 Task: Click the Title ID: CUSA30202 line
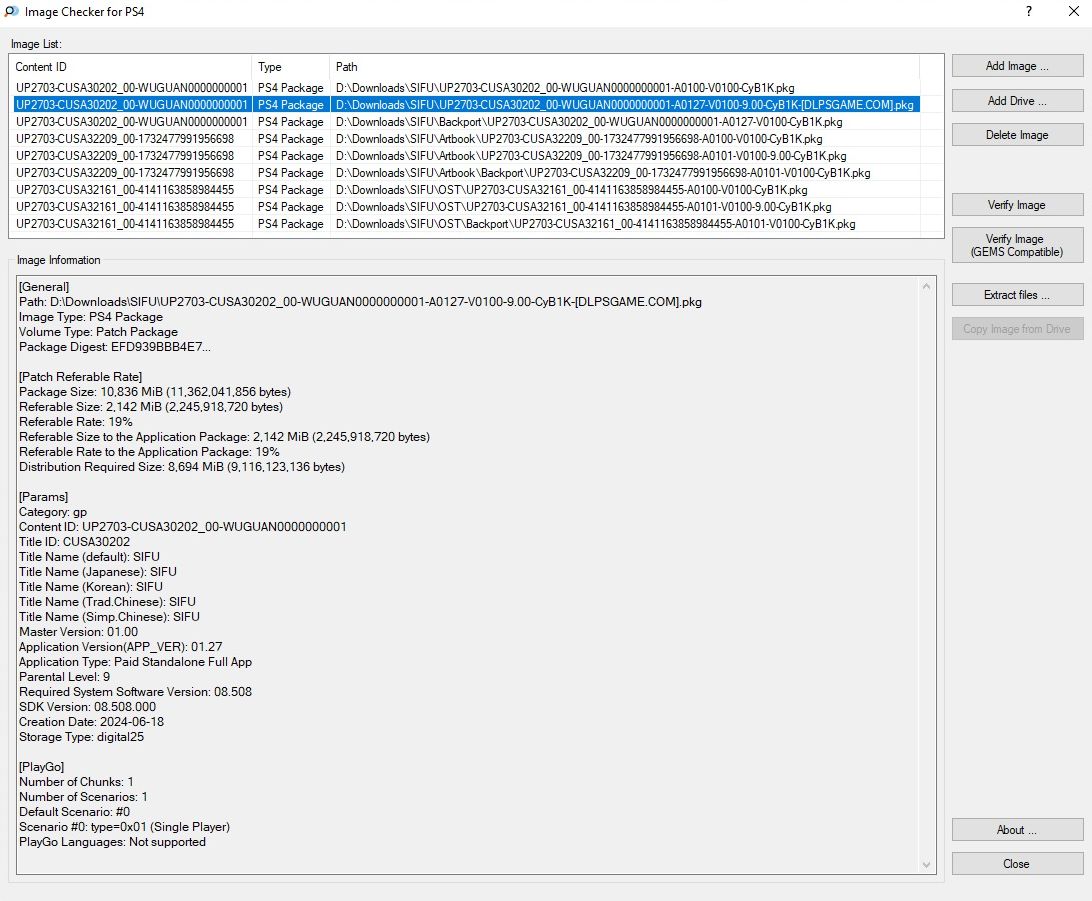point(75,542)
